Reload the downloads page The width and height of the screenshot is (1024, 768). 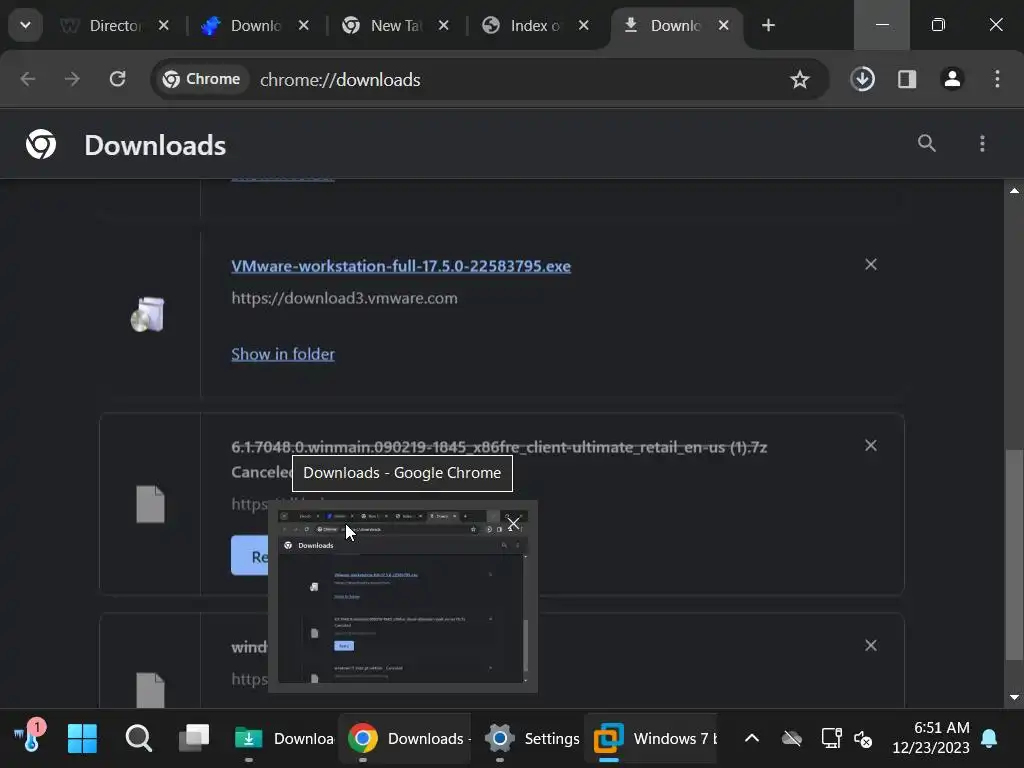(118, 79)
